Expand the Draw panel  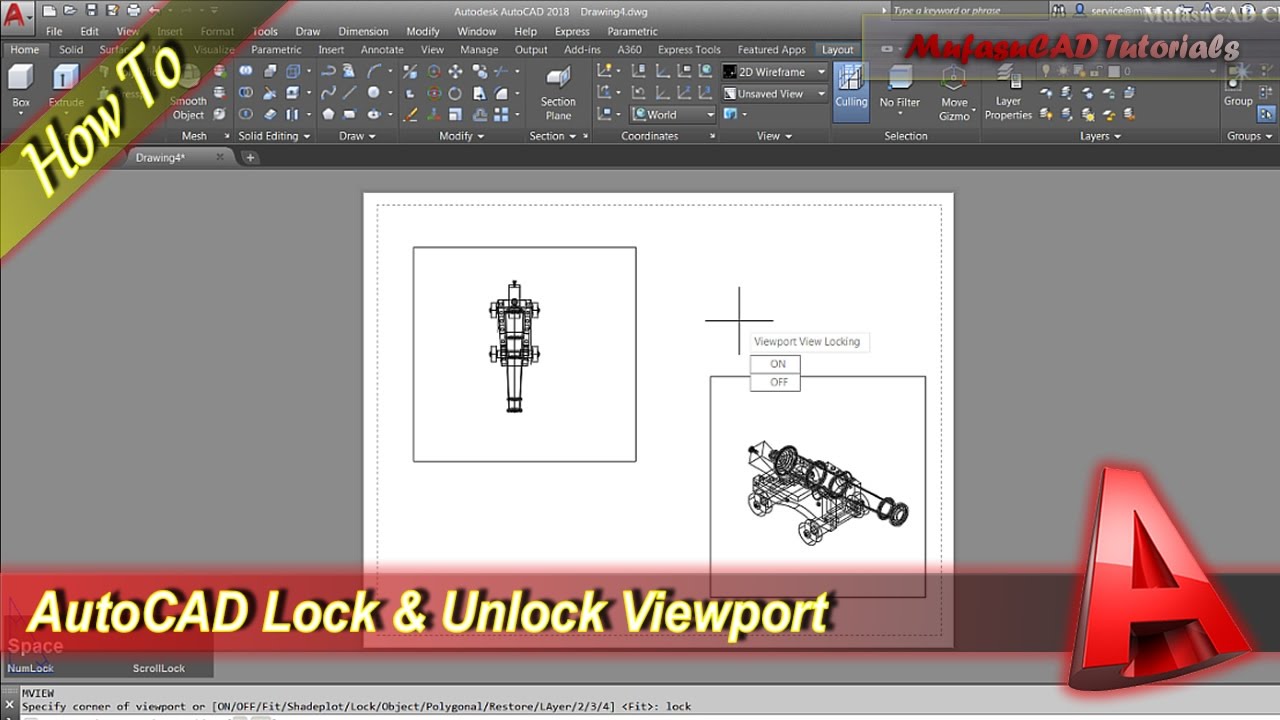[357, 136]
